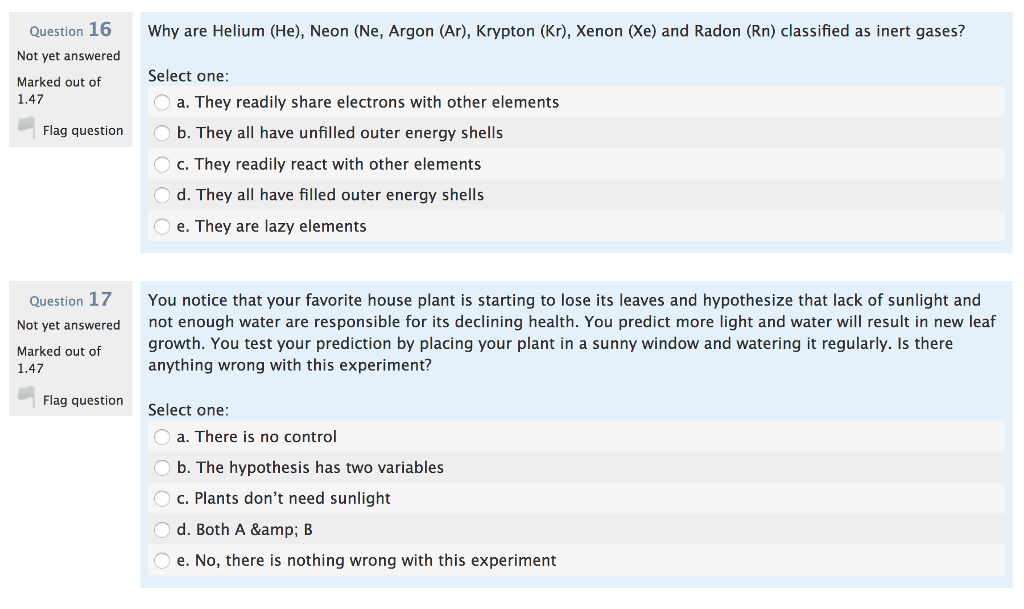Viewport: 1024px width, 609px height.
Task: Select answer a for Question 16
Action: pos(162,102)
